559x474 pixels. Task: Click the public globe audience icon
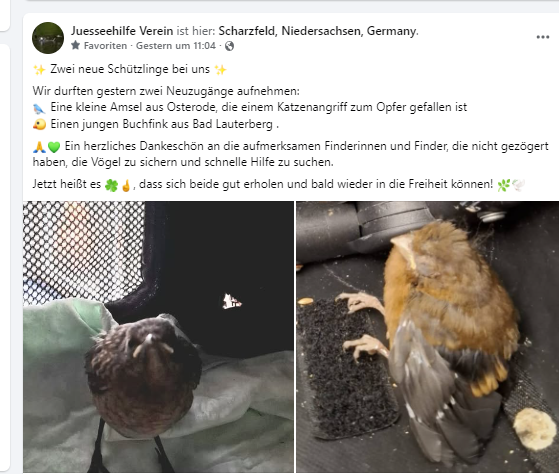pos(229,46)
